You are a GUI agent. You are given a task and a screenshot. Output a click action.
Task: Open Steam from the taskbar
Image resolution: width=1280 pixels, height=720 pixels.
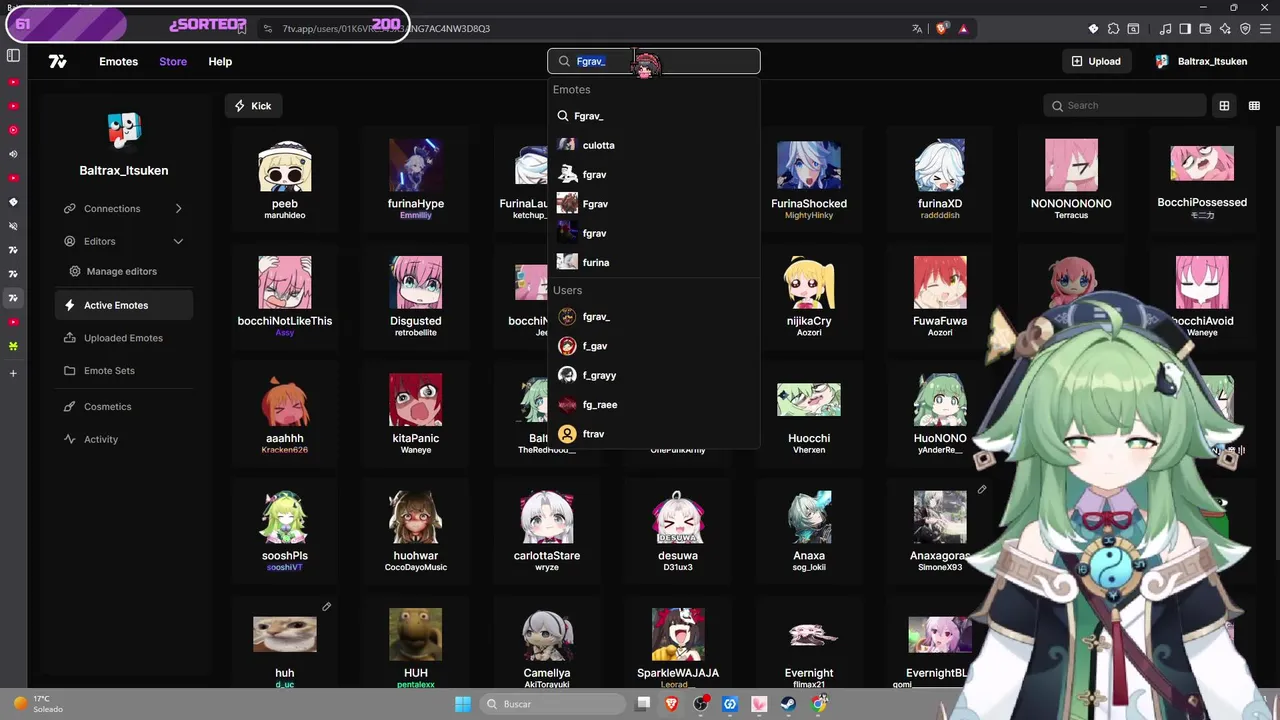(x=789, y=704)
